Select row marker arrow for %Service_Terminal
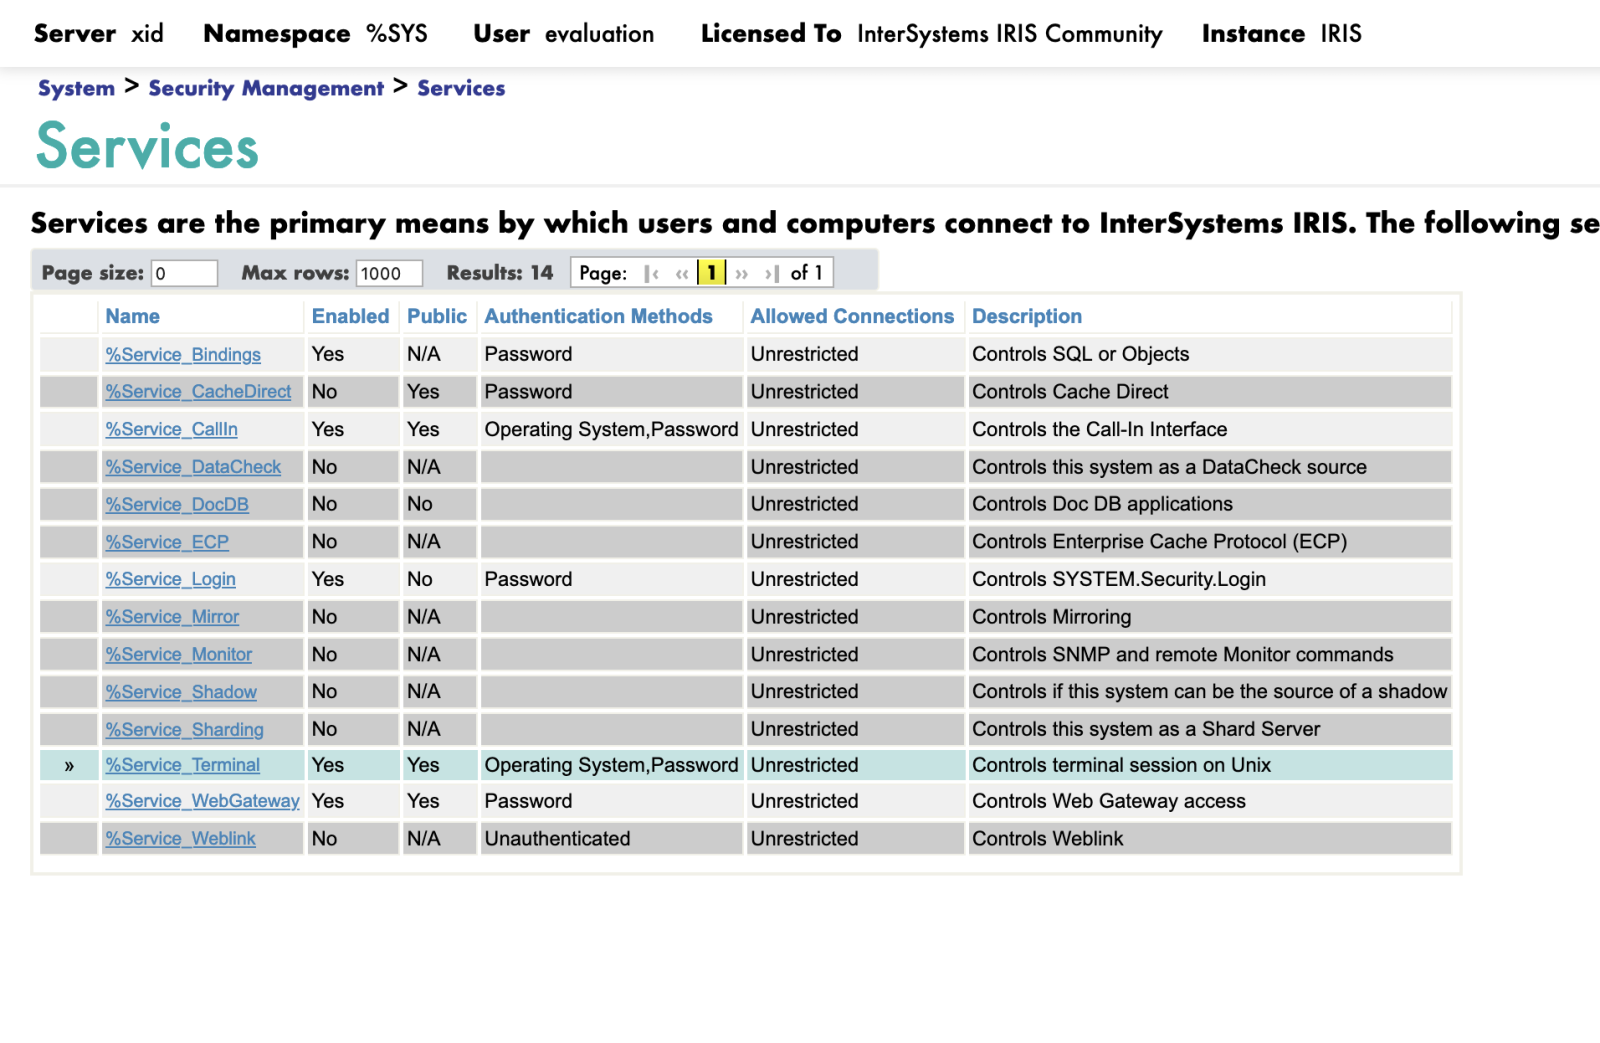The image size is (1600, 1043). coord(69,766)
